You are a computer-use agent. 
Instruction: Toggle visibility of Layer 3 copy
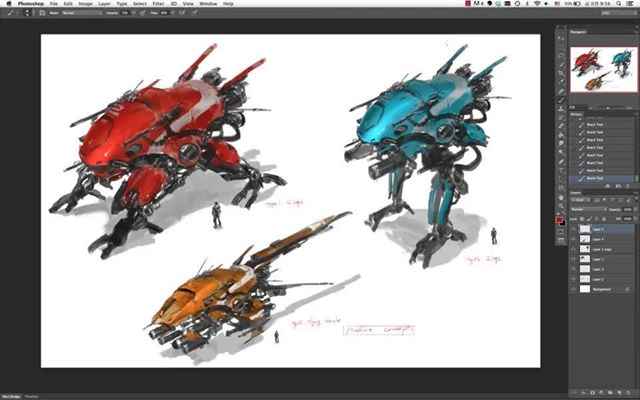(573, 249)
